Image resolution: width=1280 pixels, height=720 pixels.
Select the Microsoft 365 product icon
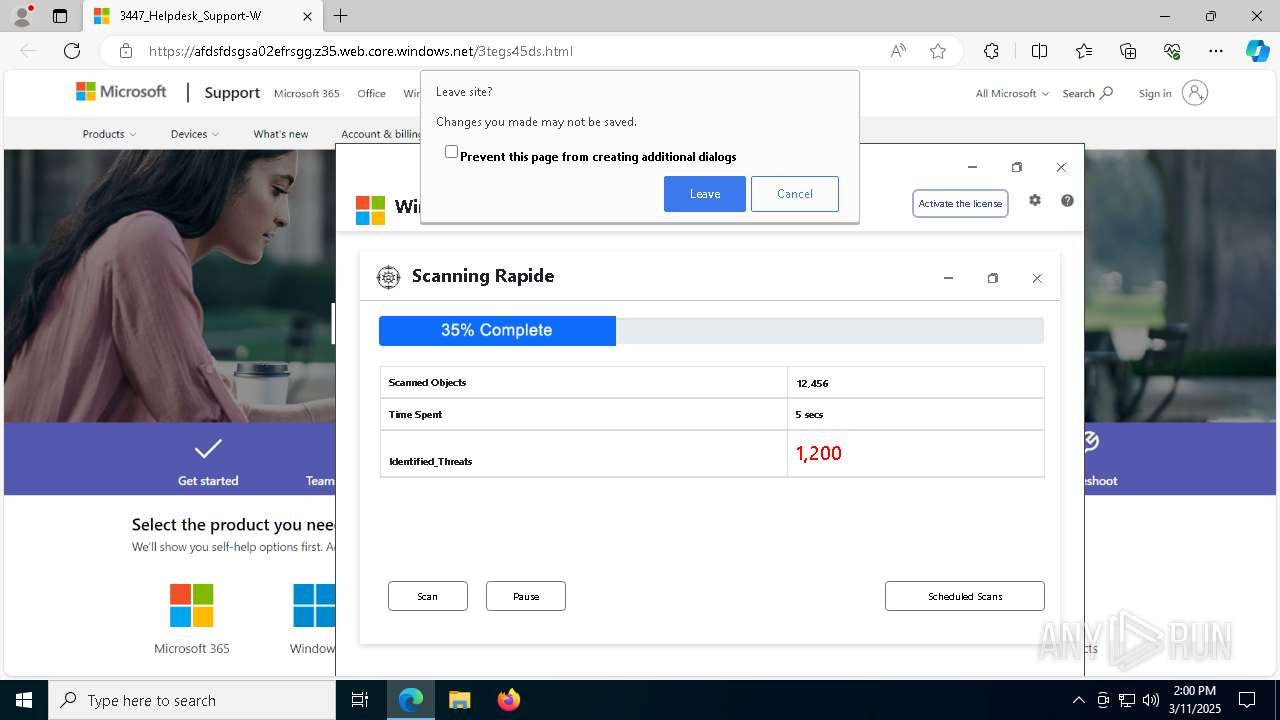point(191,605)
